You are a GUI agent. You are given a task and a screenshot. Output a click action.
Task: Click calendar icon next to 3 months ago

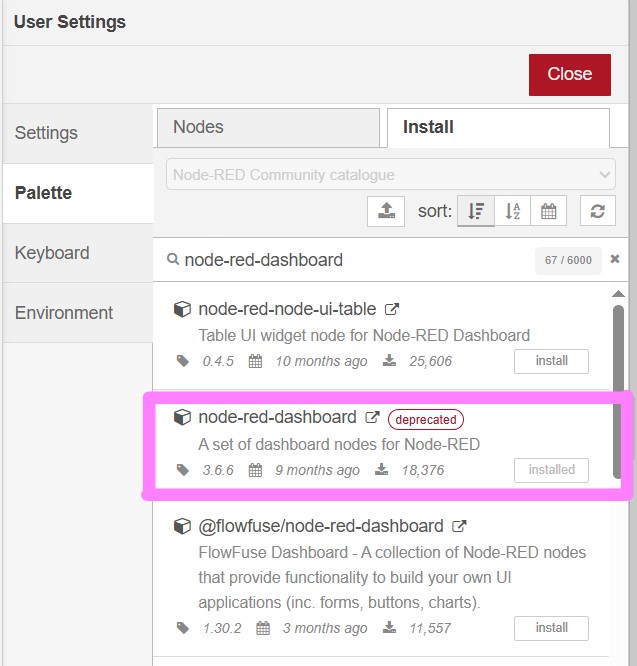(x=263, y=628)
